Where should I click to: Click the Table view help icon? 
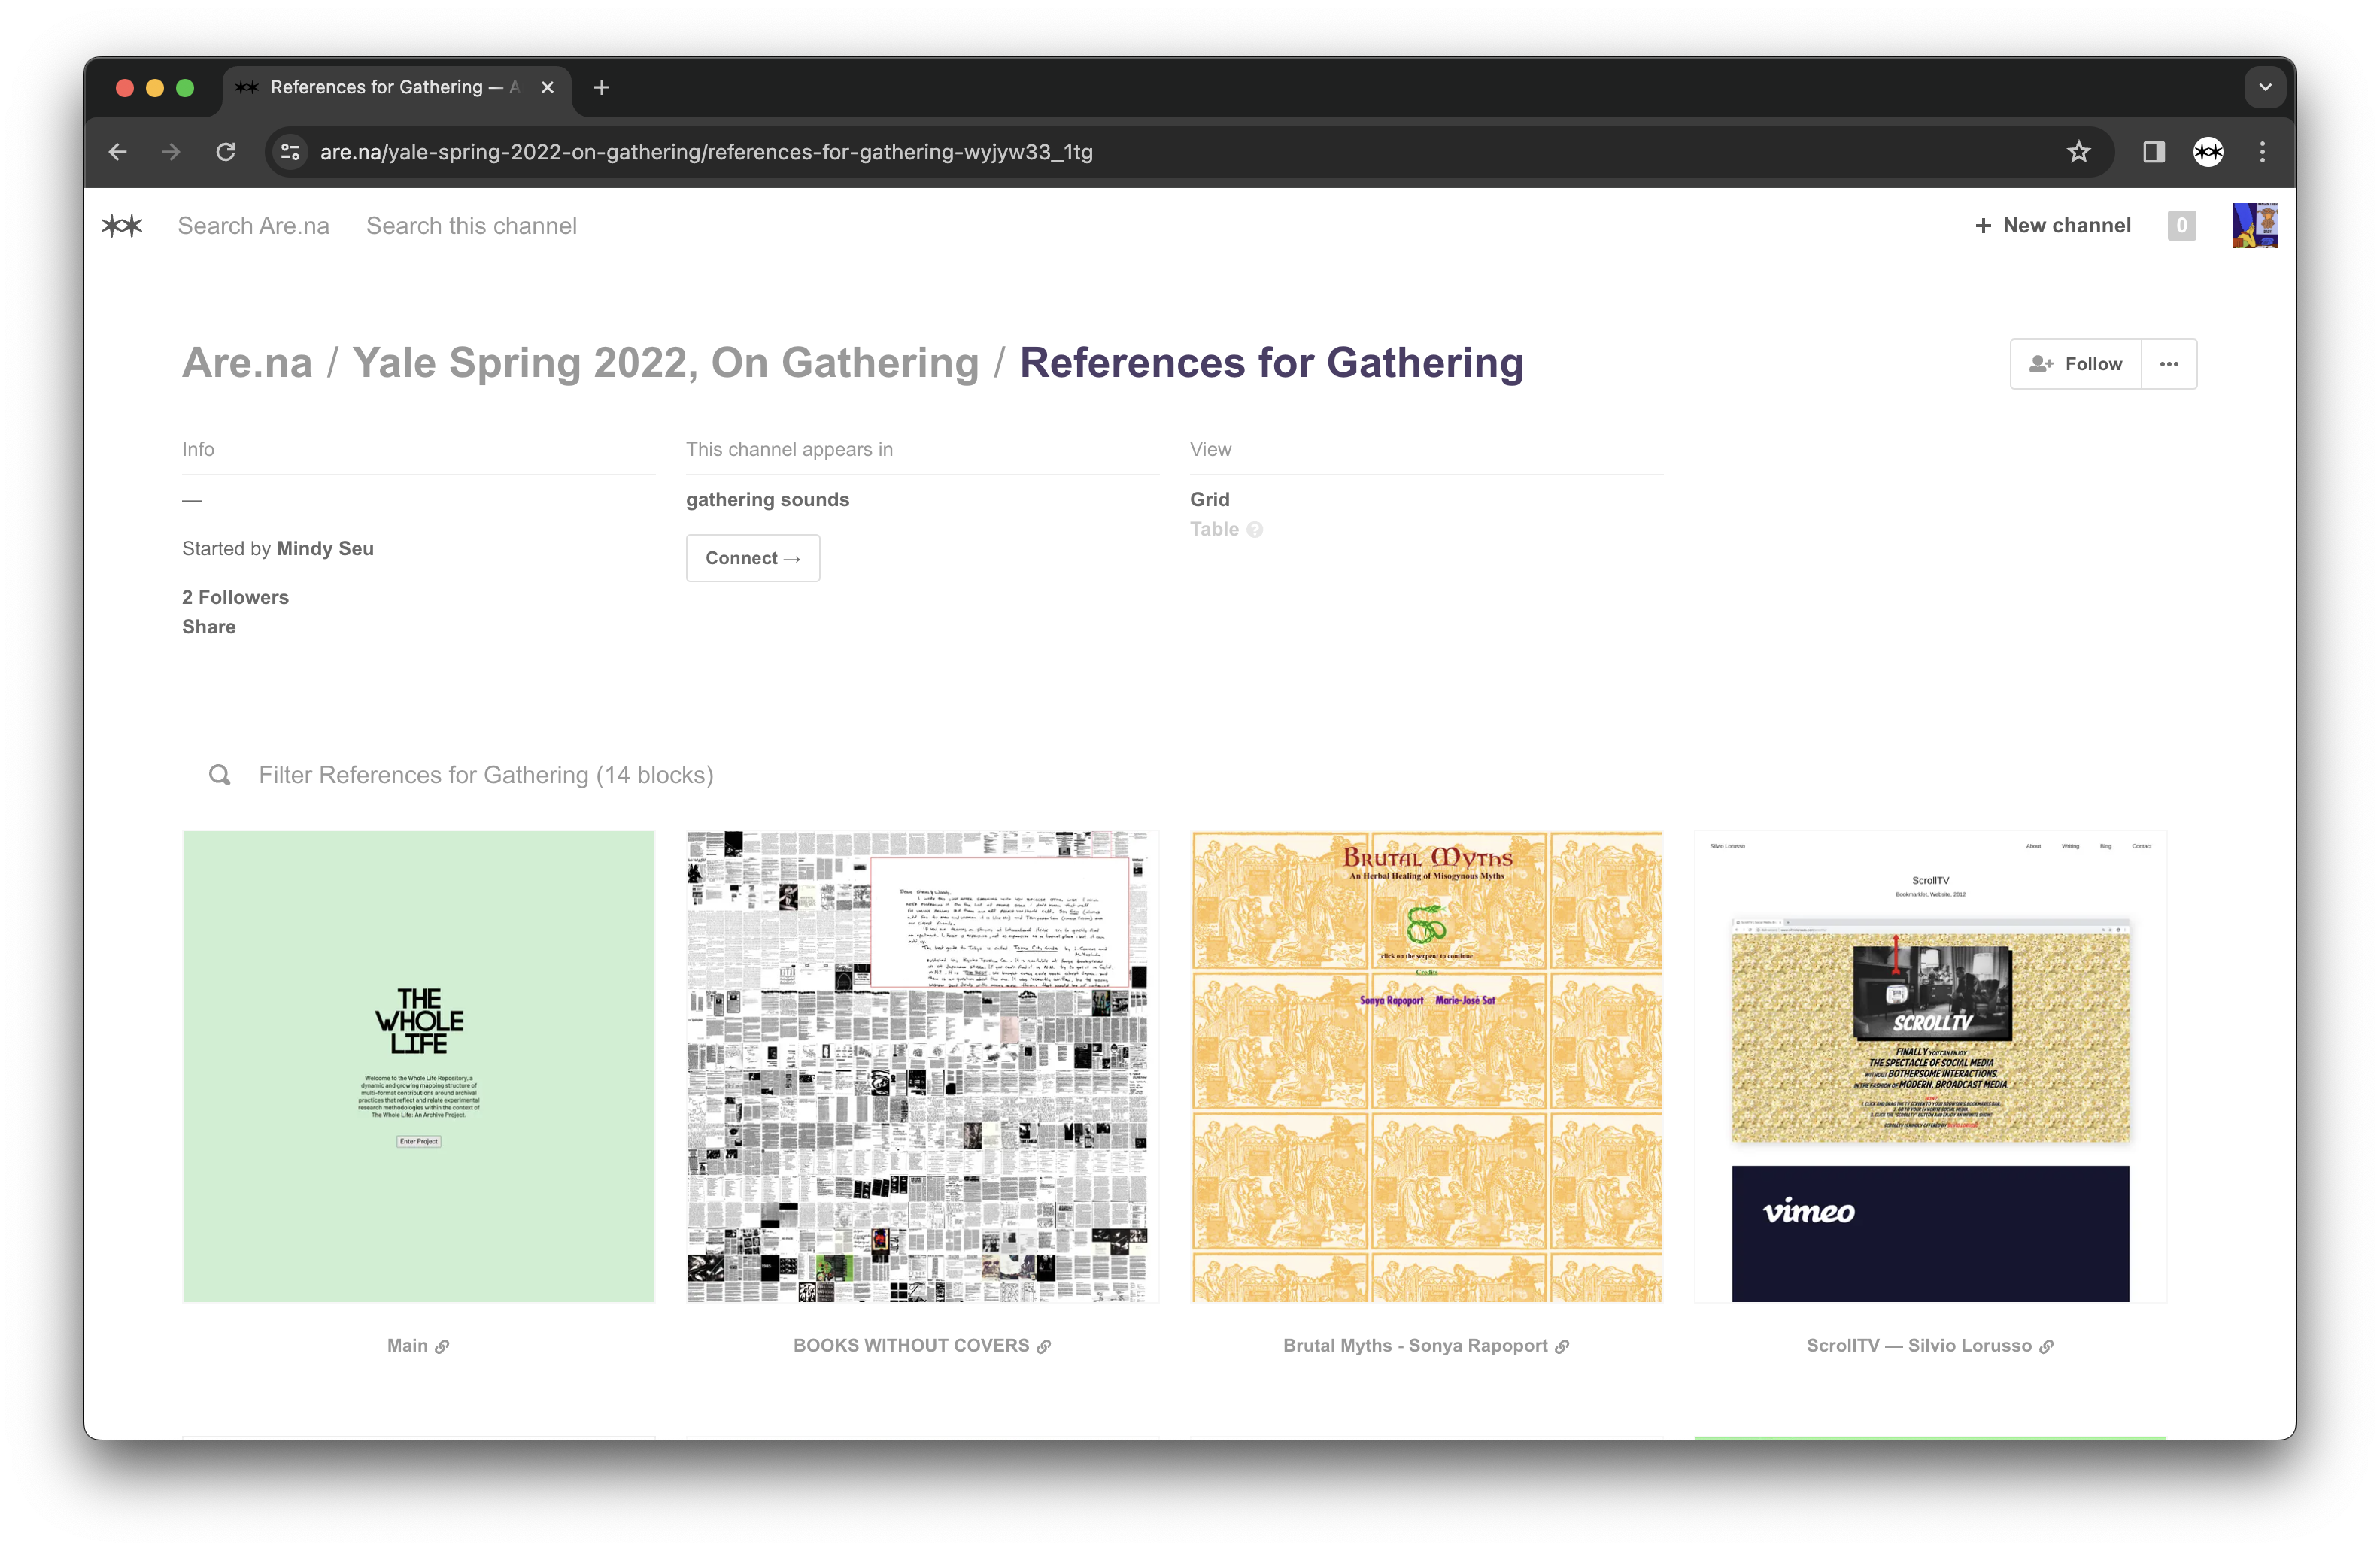(1254, 530)
